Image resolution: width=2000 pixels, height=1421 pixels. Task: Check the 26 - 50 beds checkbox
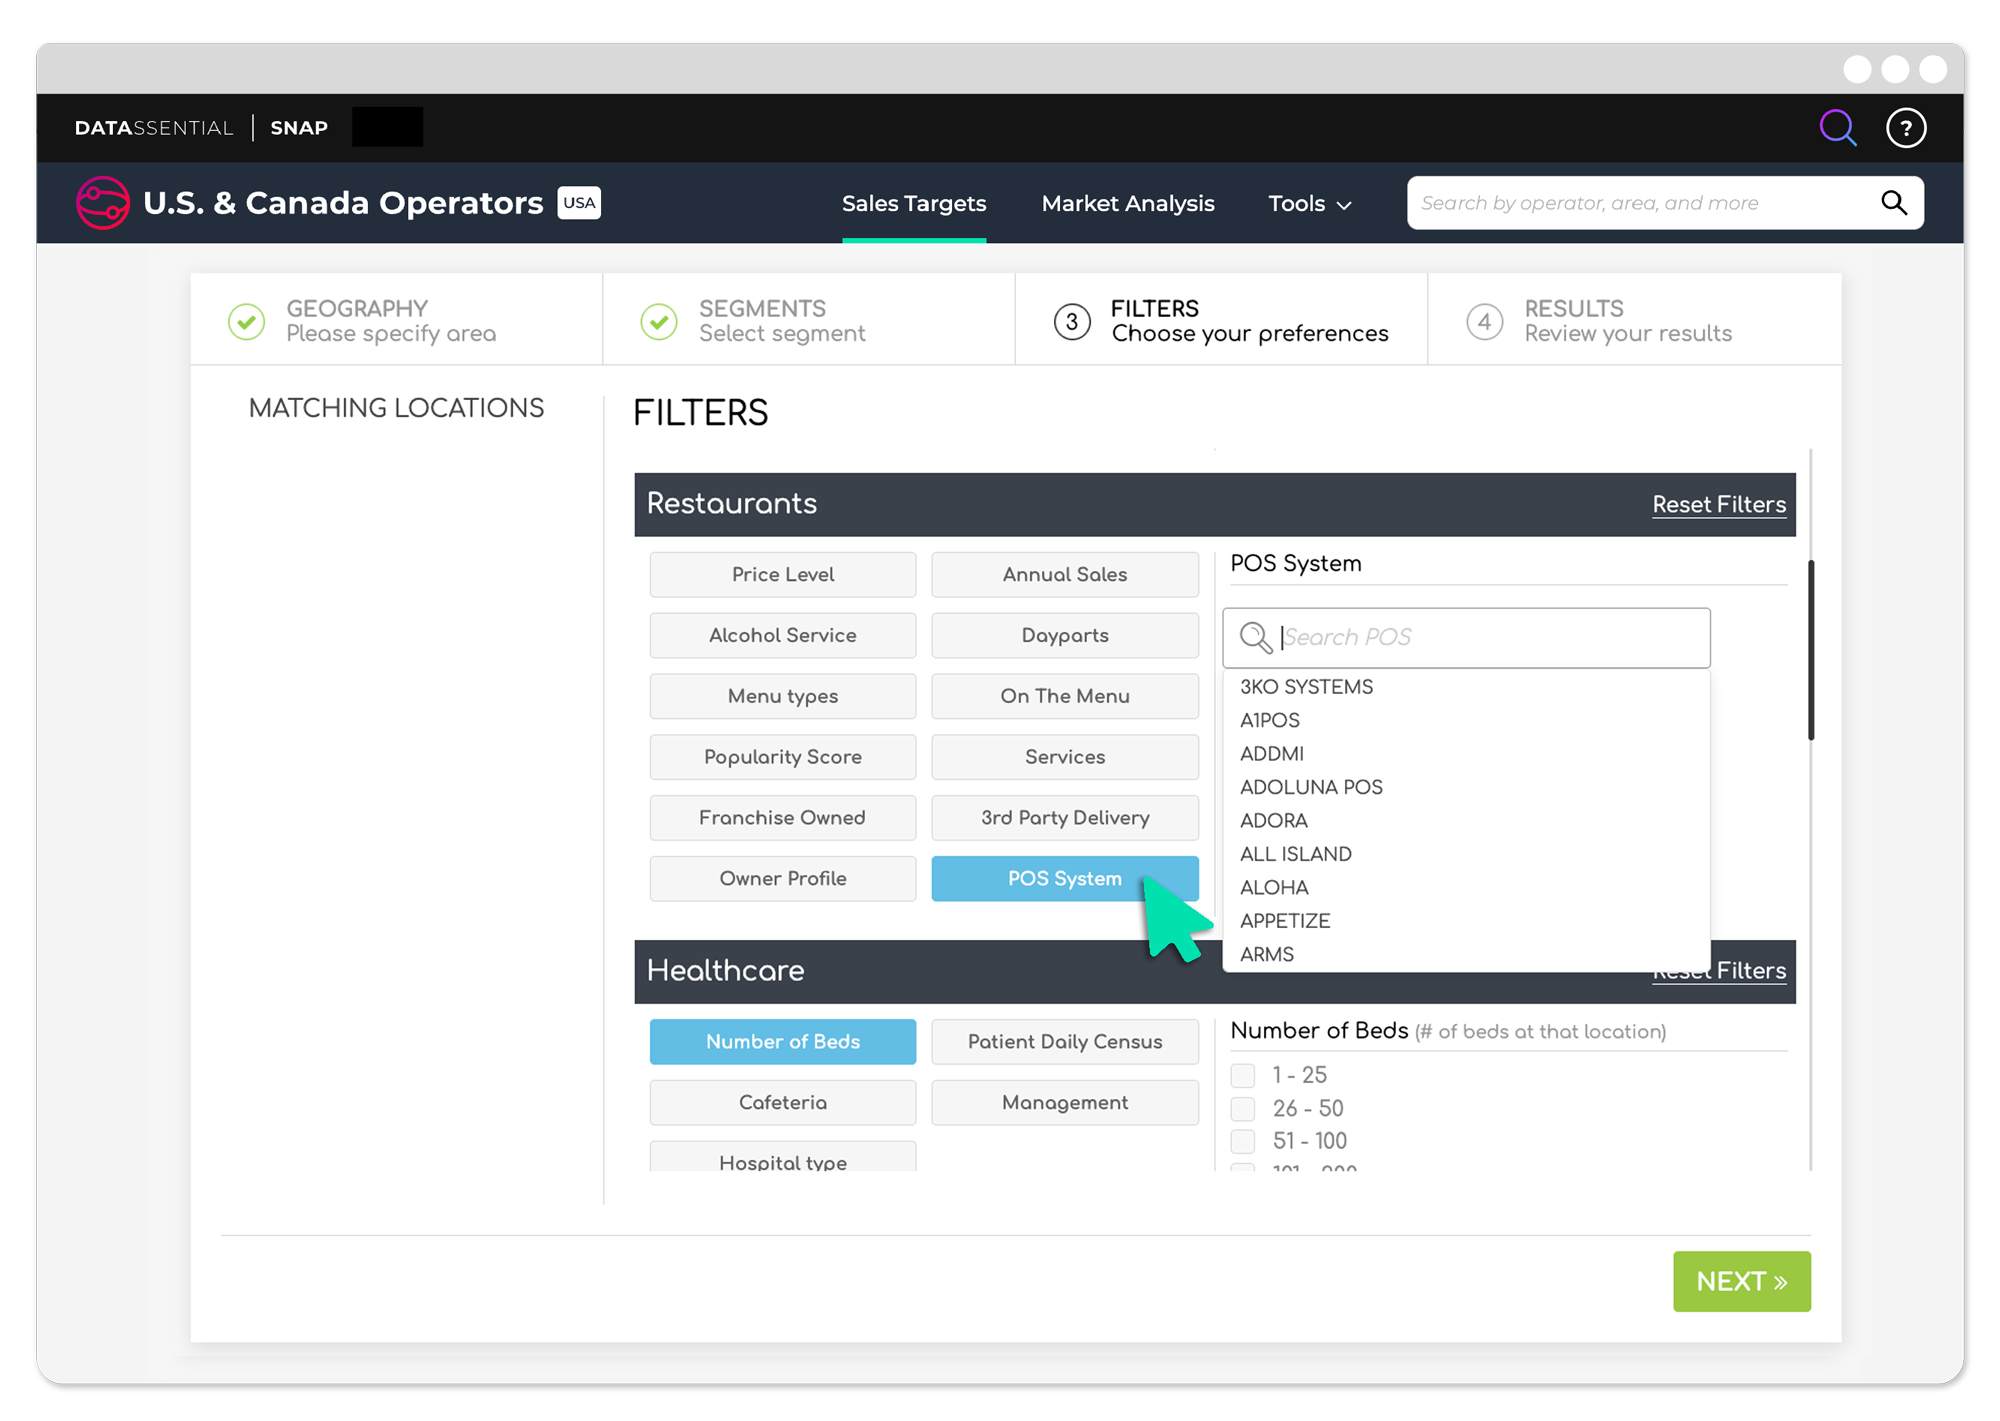(x=1242, y=1108)
